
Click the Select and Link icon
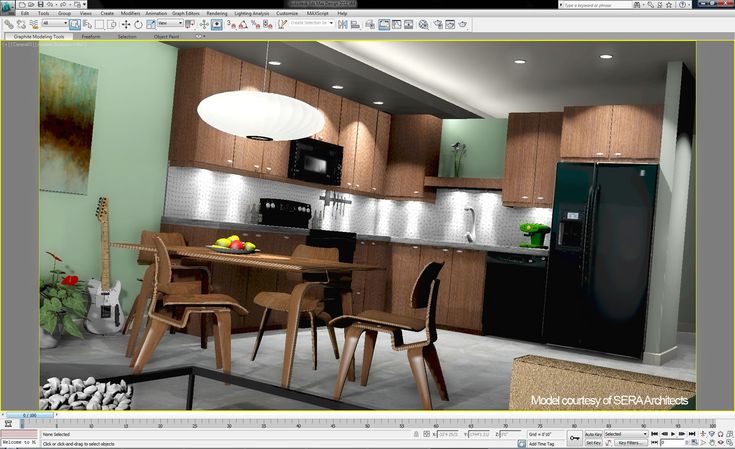[x=8, y=24]
